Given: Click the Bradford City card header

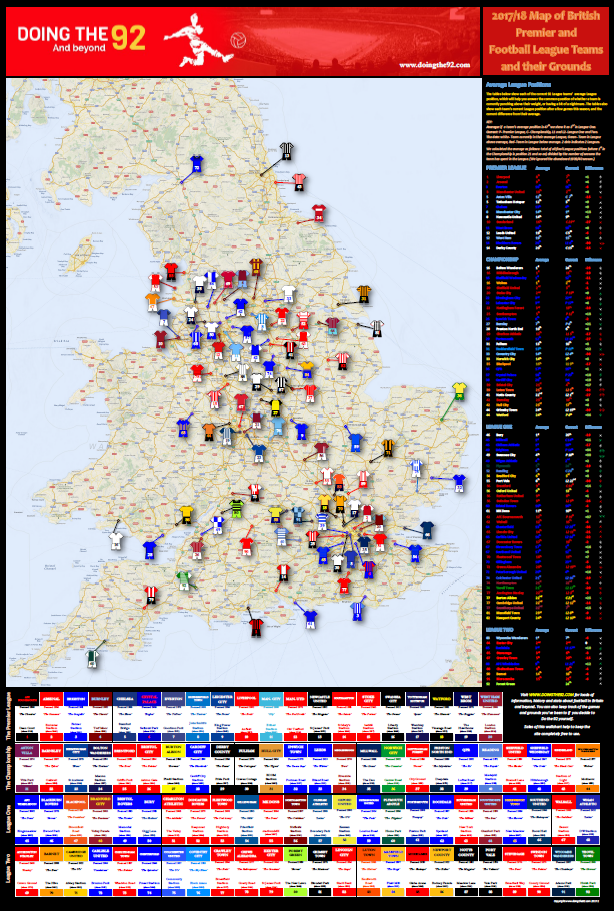Looking at the screenshot, I should pyautogui.click(x=100, y=802).
